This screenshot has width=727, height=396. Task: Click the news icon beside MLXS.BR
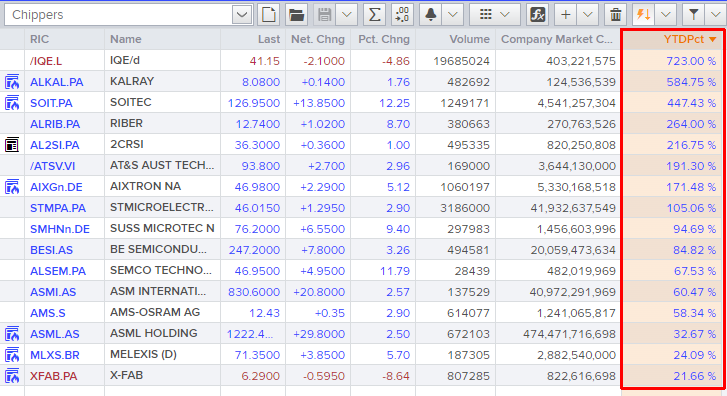pyautogui.click(x=12, y=355)
